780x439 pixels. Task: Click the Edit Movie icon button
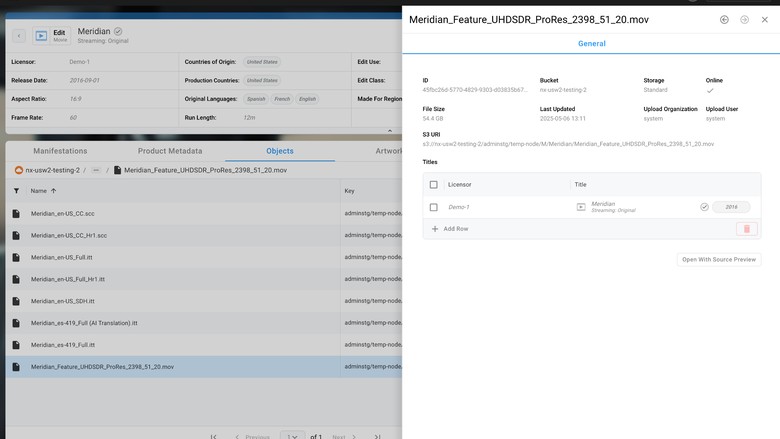click(x=51, y=36)
